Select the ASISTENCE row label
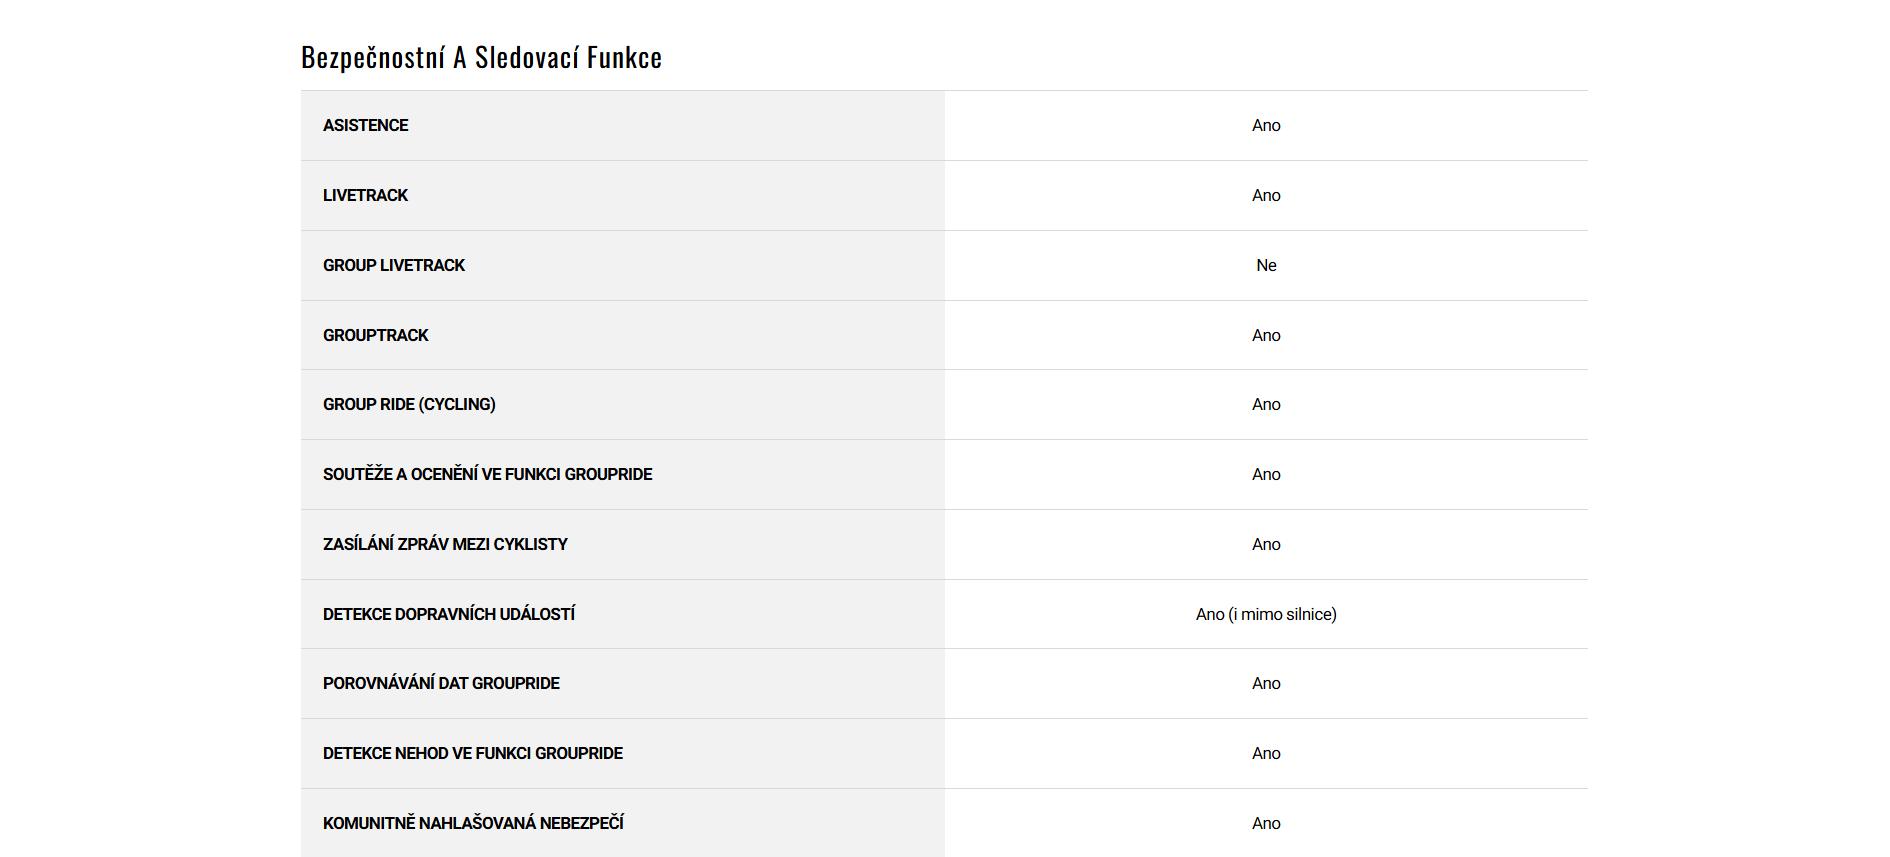The image size is (1890, 857). [x=365, y=125]
